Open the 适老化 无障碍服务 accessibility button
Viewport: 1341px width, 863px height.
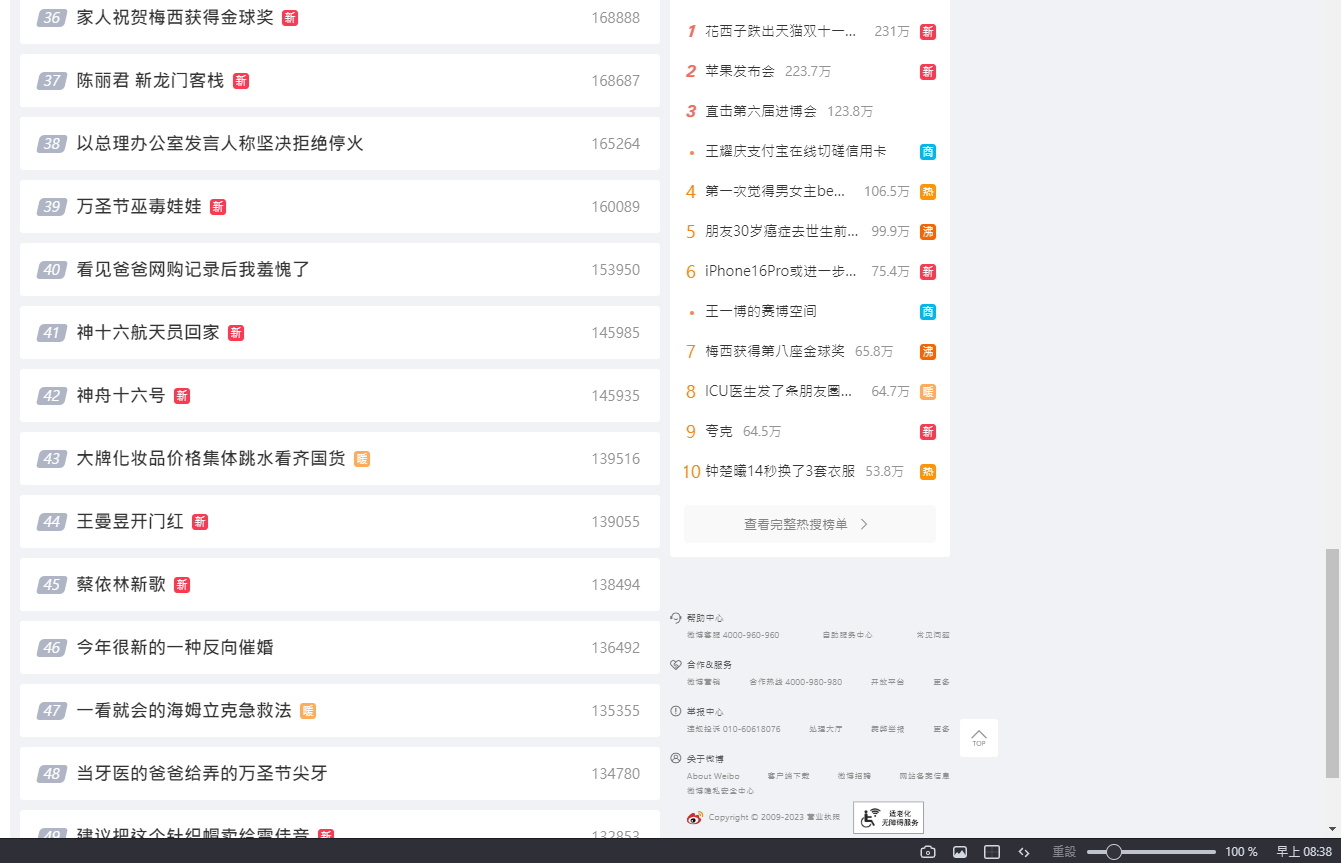tap(888, 818)
